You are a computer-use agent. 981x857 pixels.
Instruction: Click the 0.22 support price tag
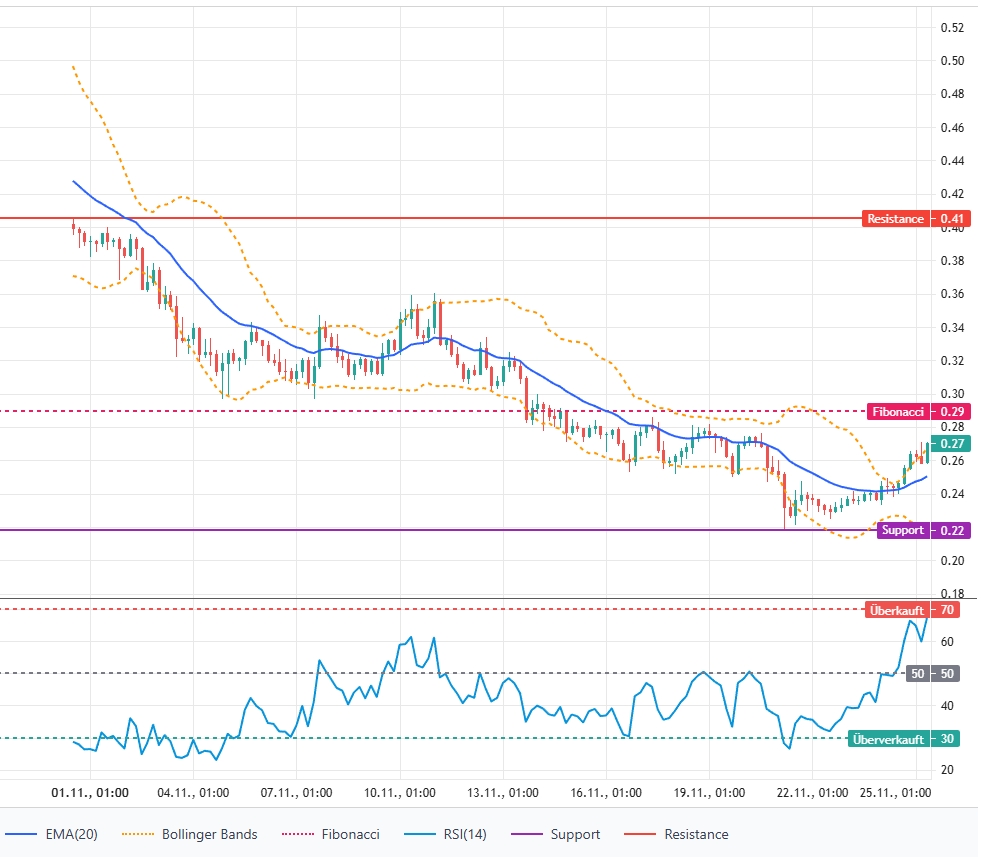(x=951, y=530)
